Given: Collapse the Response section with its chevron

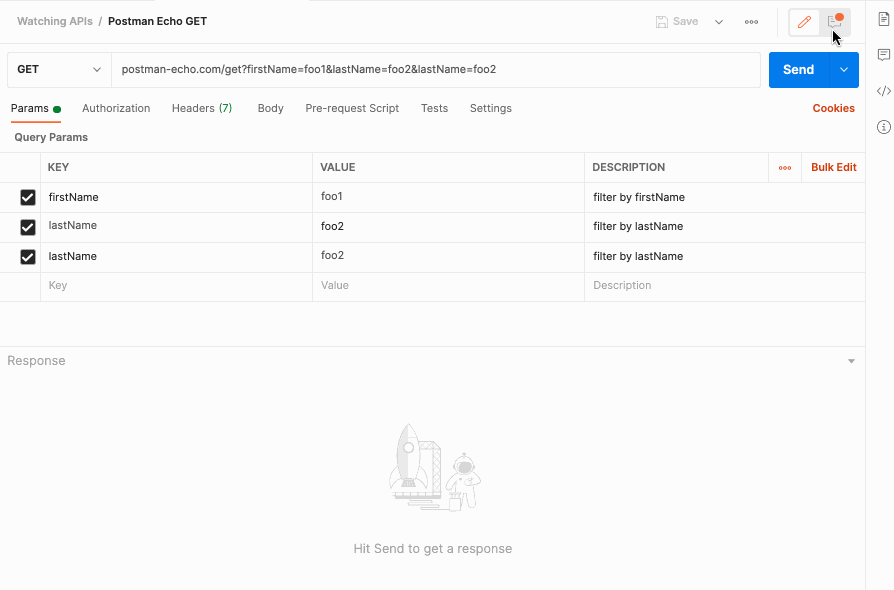Looking at the screenshot, I should [x=851, y=361].
